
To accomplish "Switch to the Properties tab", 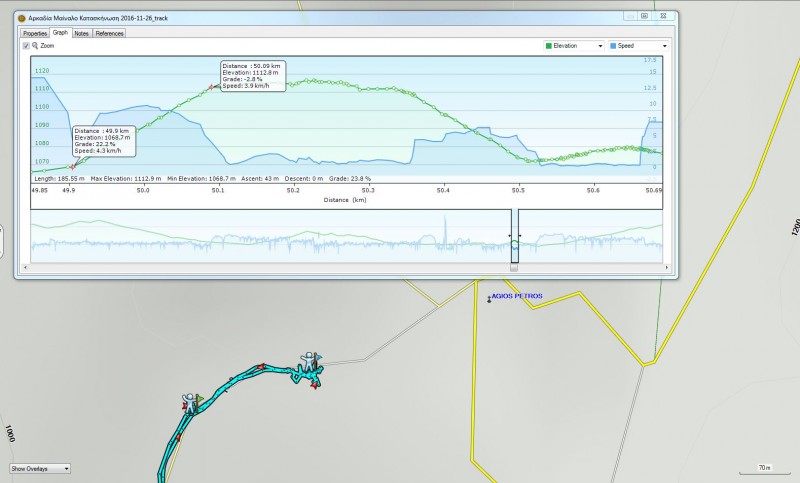I will (35, 33).
